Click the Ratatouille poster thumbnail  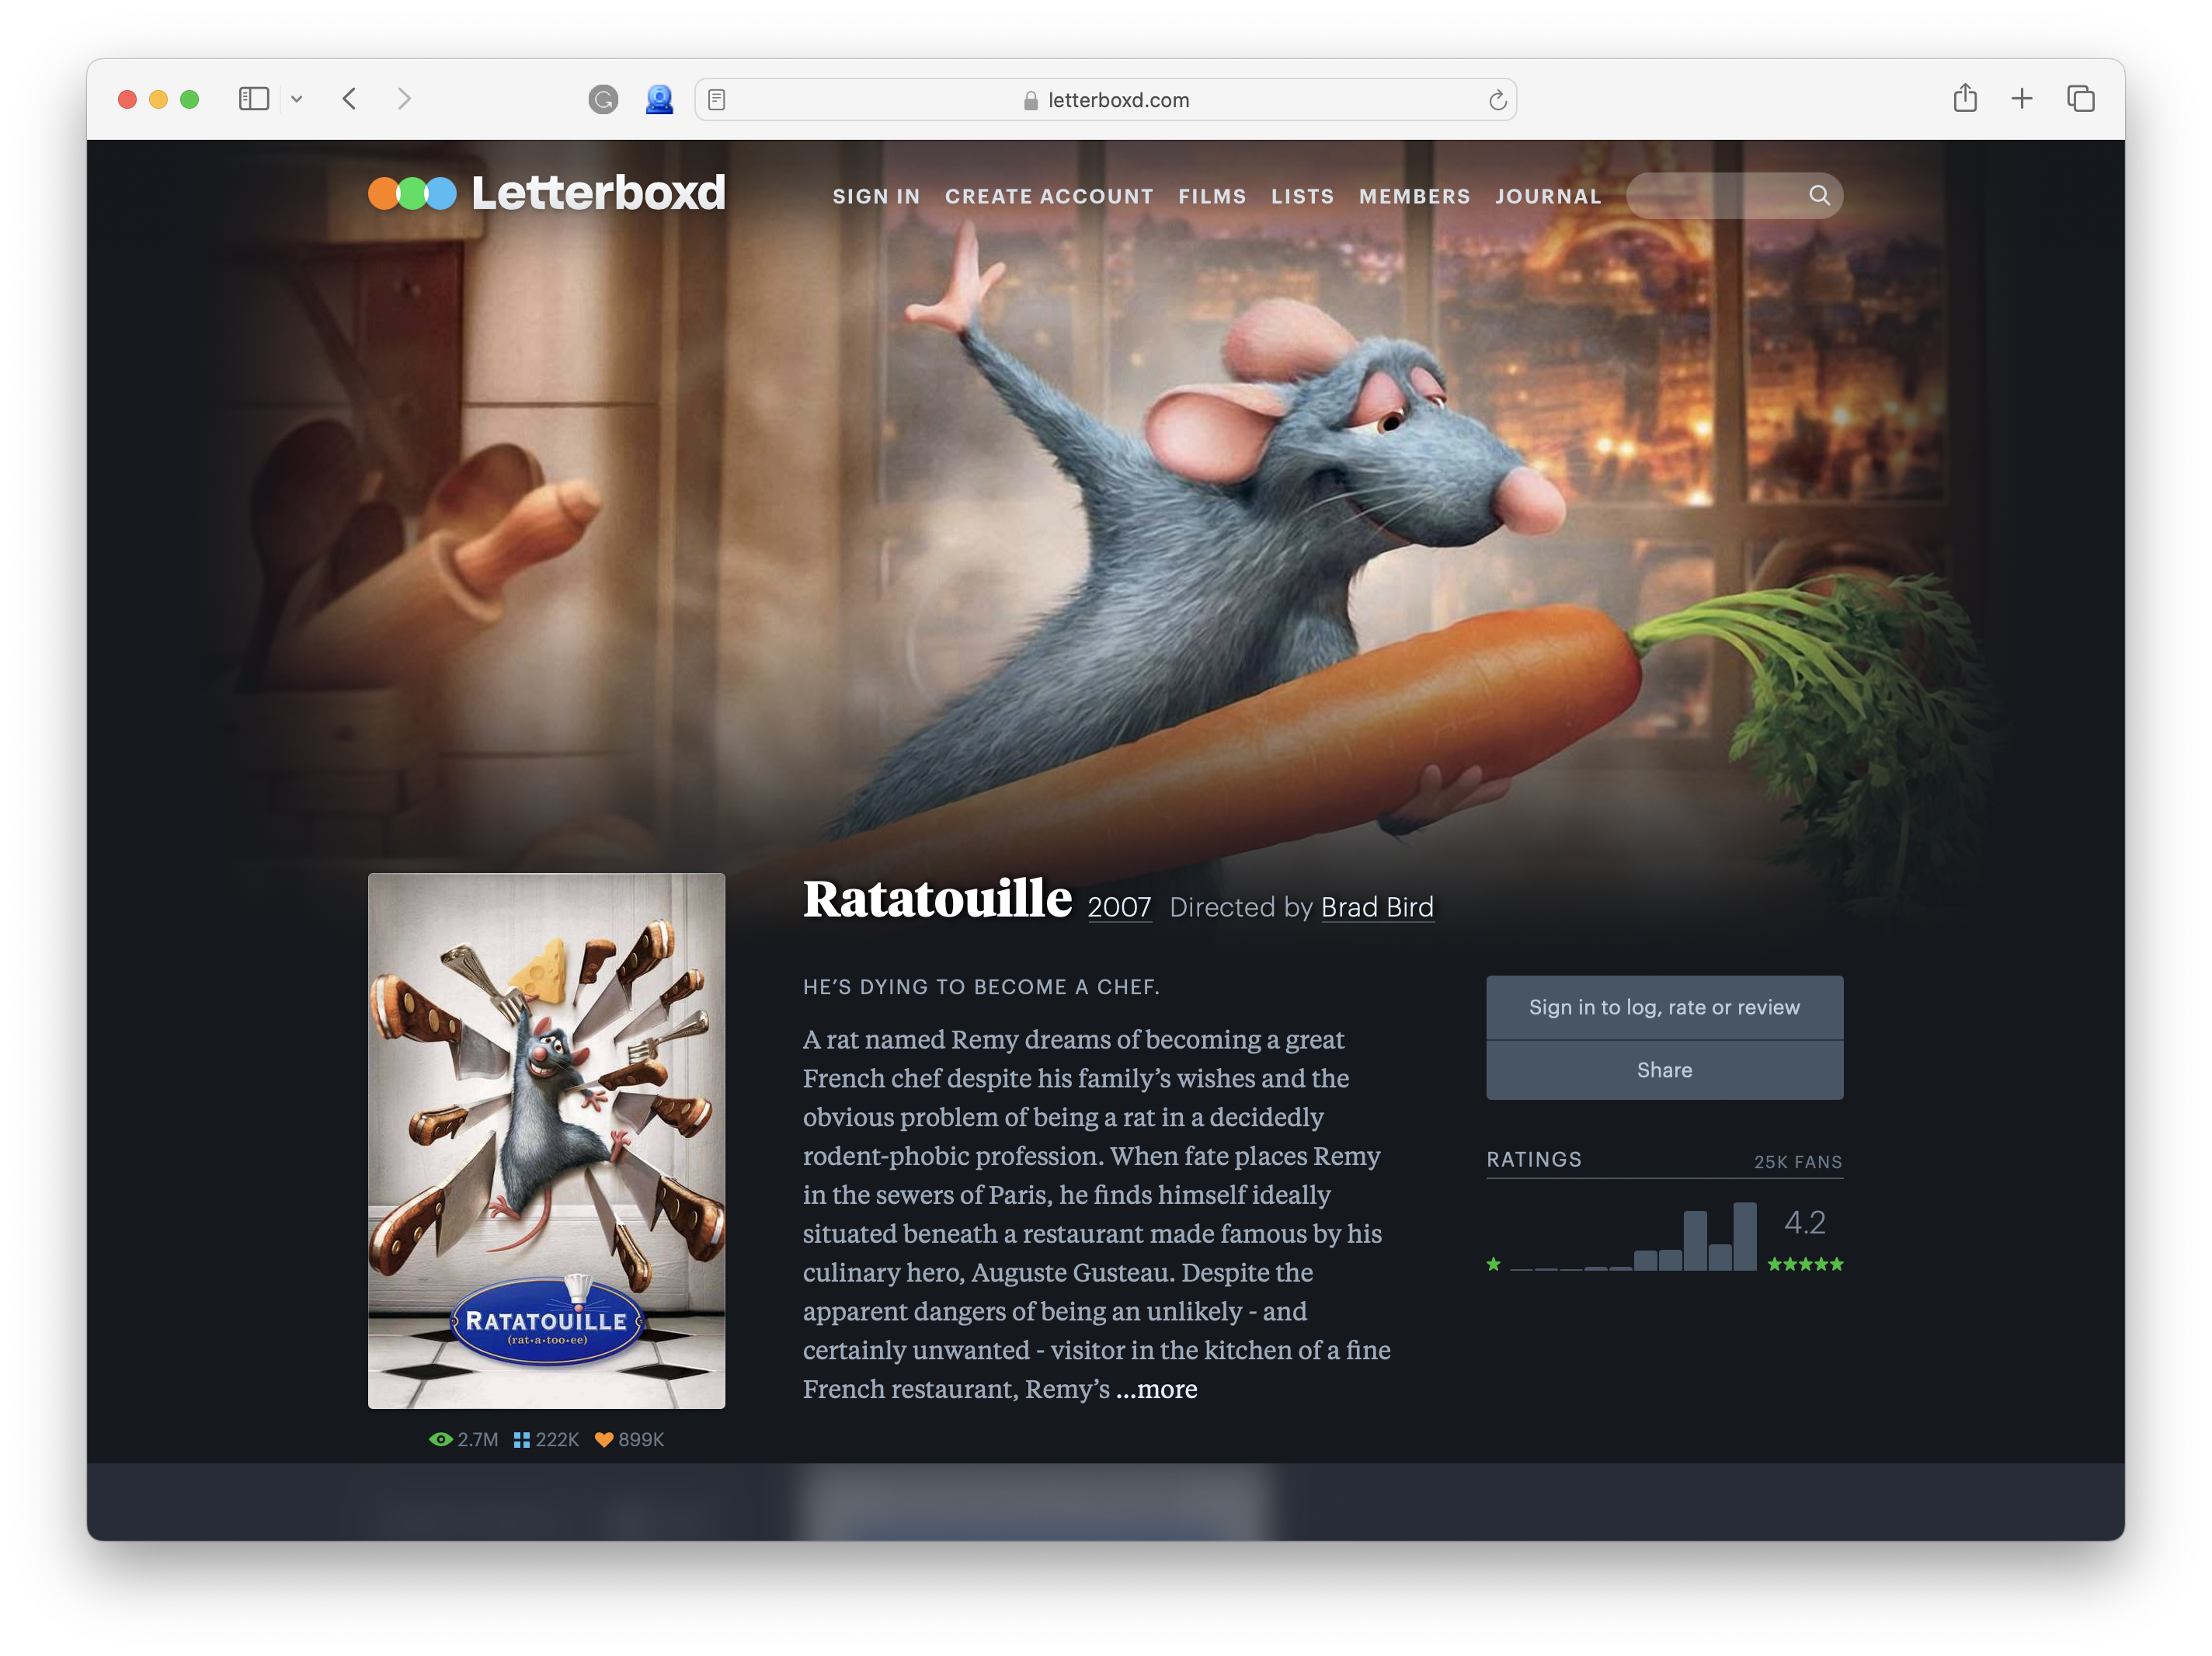tap(546, 1140)
